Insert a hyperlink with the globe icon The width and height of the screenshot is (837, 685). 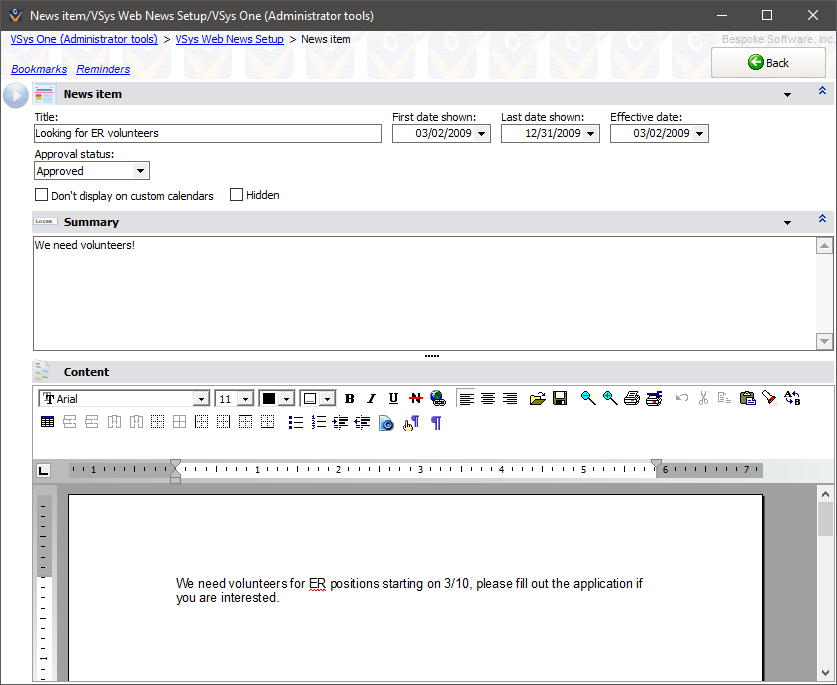pos(437,398)
